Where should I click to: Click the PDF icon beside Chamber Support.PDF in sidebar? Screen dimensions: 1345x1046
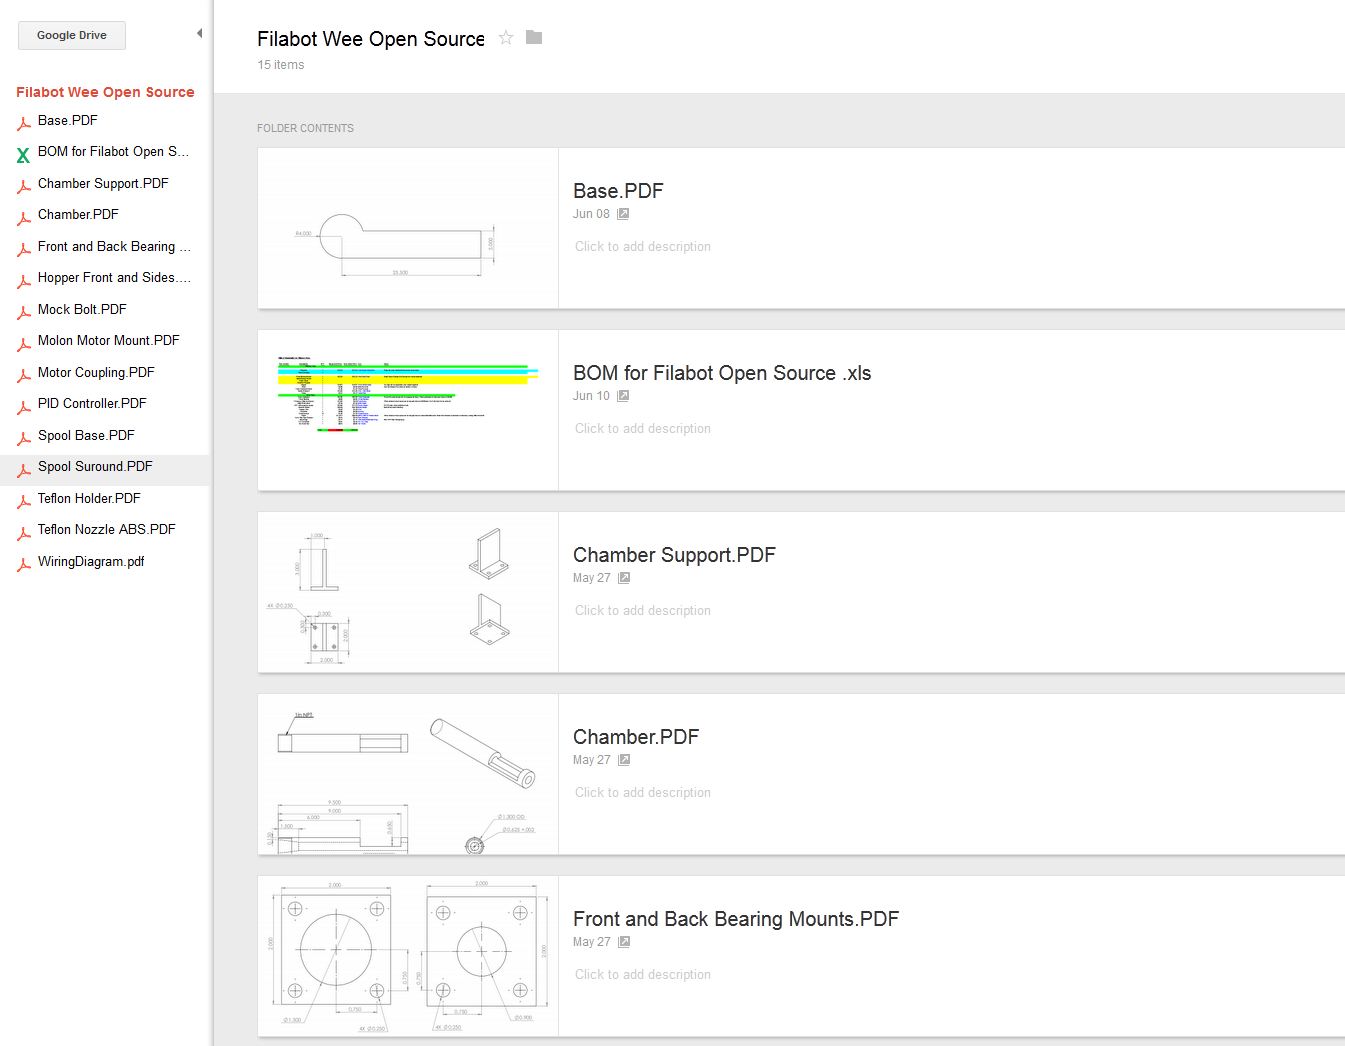coord(23,186)
